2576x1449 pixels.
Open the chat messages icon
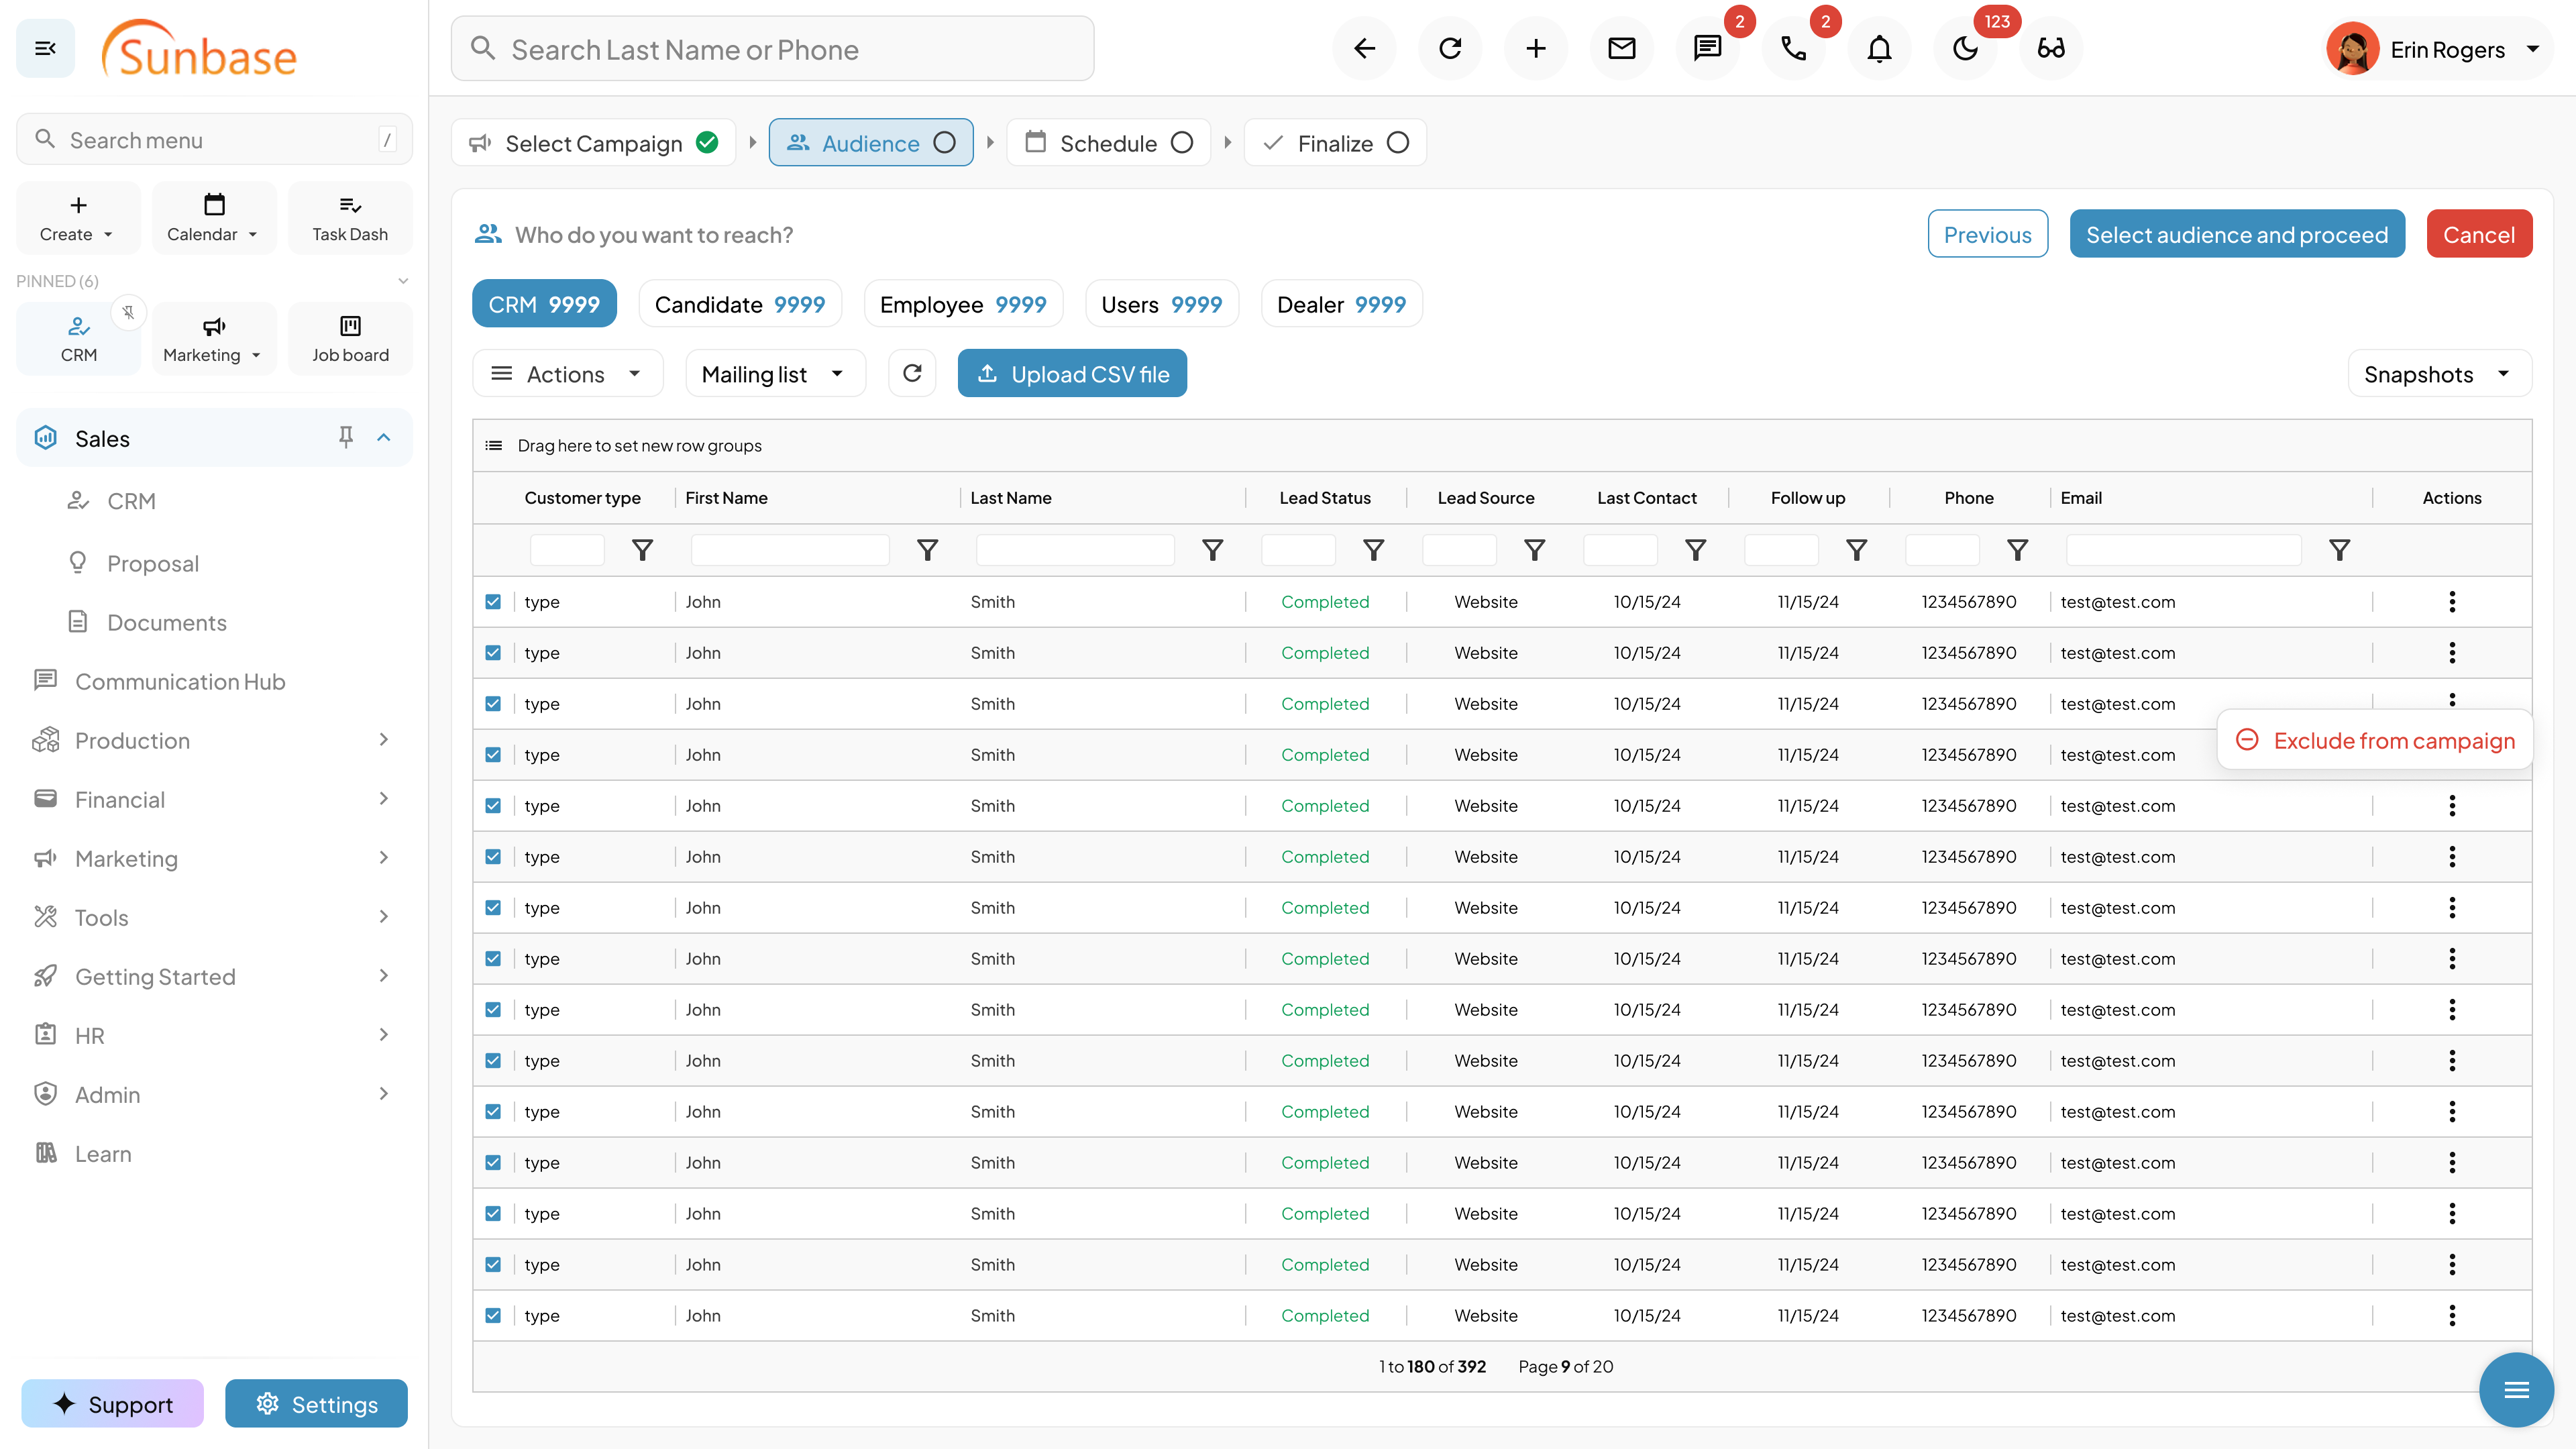pyautogui.click(x=1707, y=48)
